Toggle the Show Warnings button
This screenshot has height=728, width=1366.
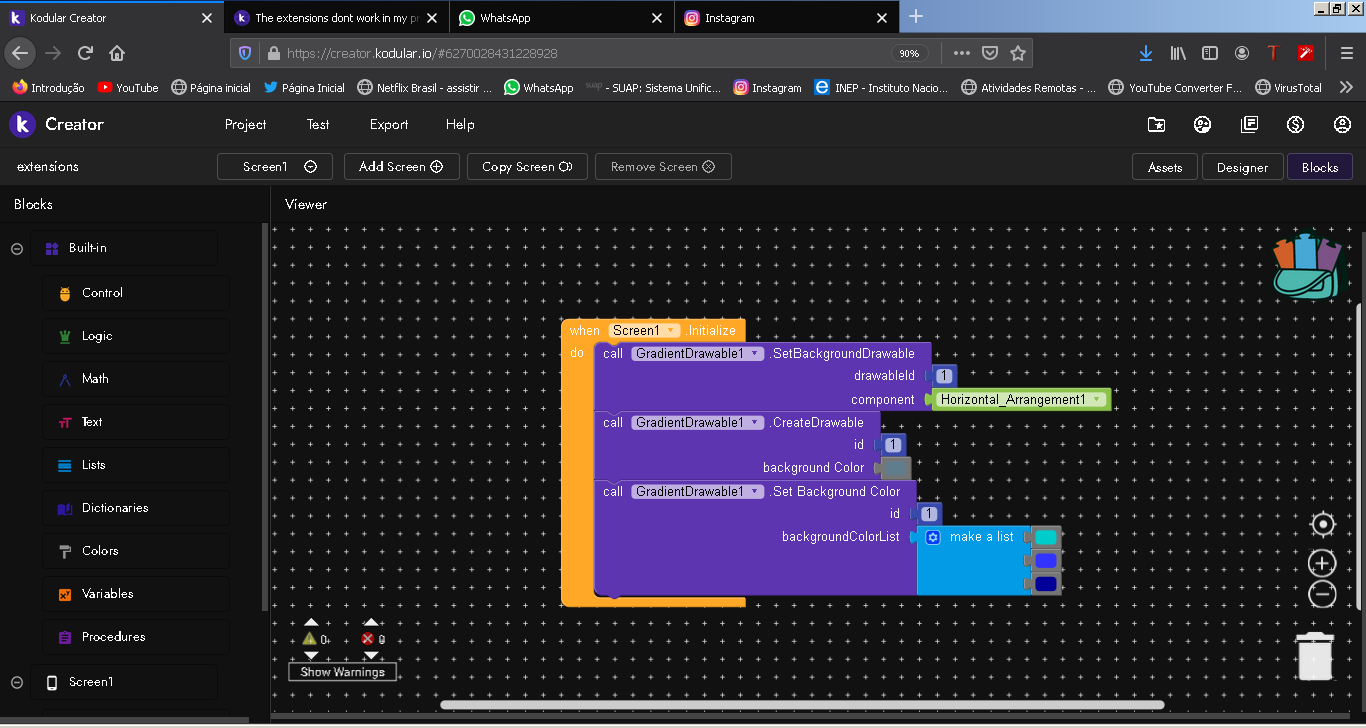tap(343, 672)
